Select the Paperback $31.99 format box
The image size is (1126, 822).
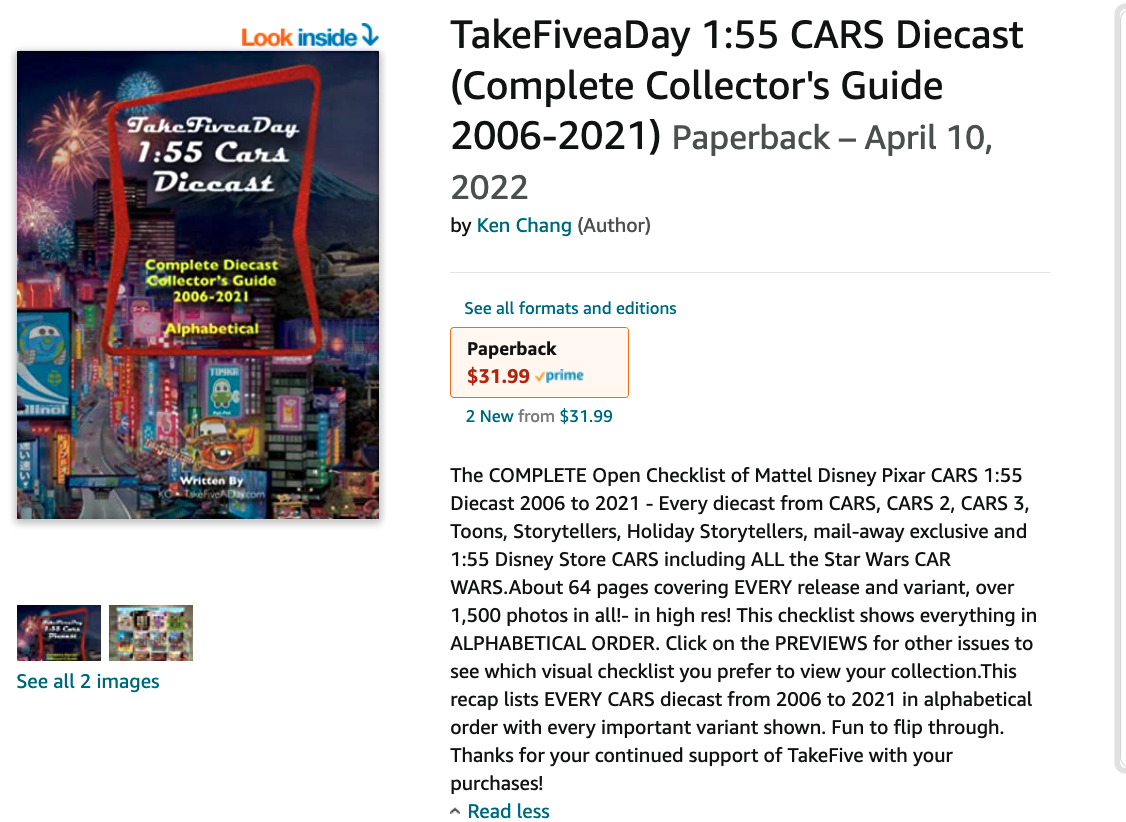539,363
